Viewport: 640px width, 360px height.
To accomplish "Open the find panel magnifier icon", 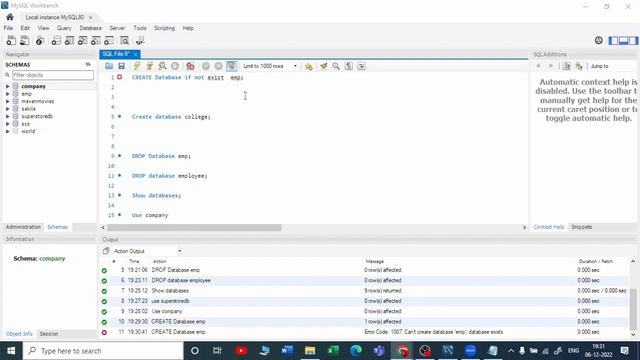I will click(336, 66).
